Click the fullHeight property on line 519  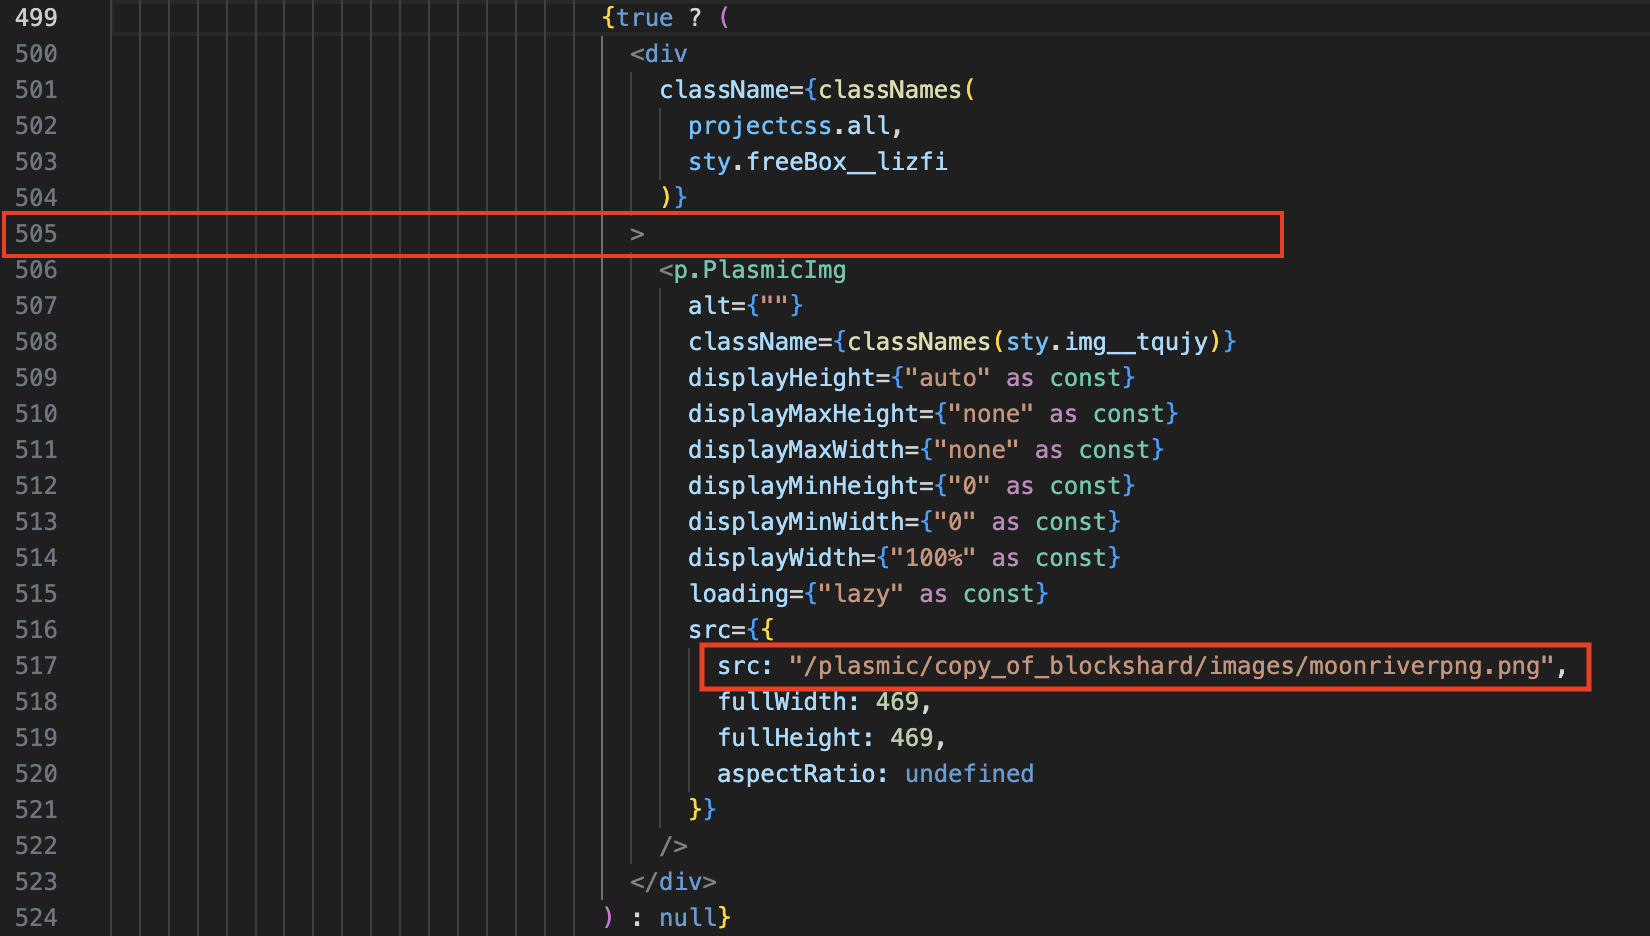[x=788, y=738]
